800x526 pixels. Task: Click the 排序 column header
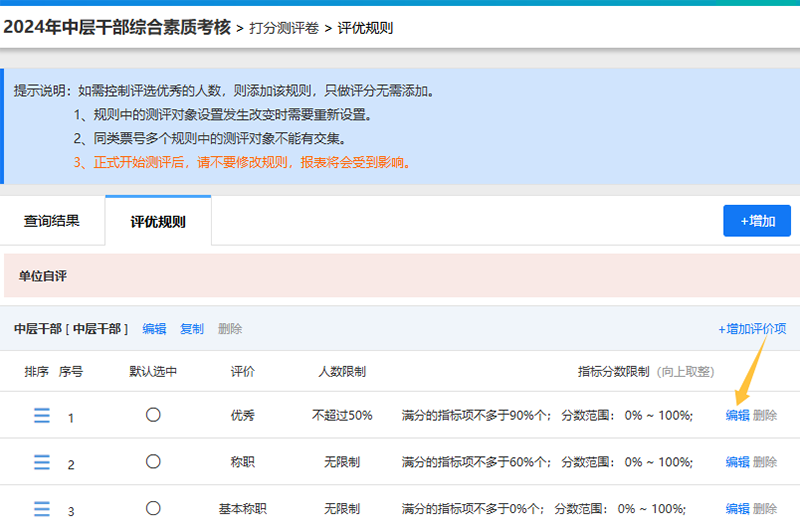tap(36, 371)
